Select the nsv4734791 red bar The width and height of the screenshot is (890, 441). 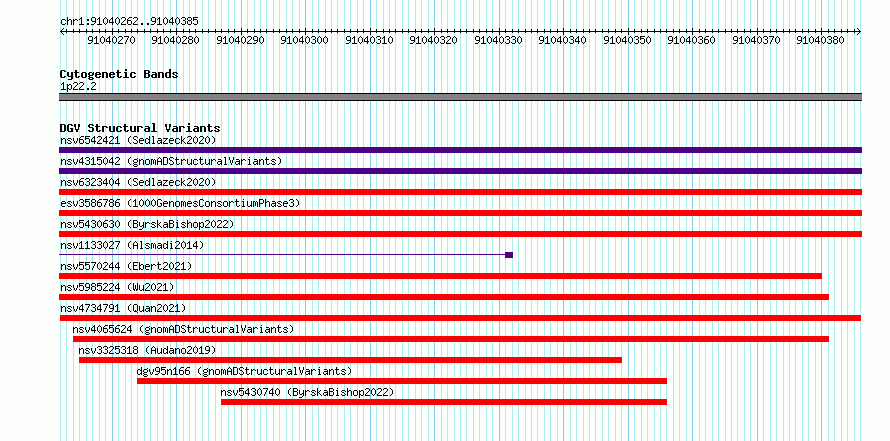click(460, 318)
